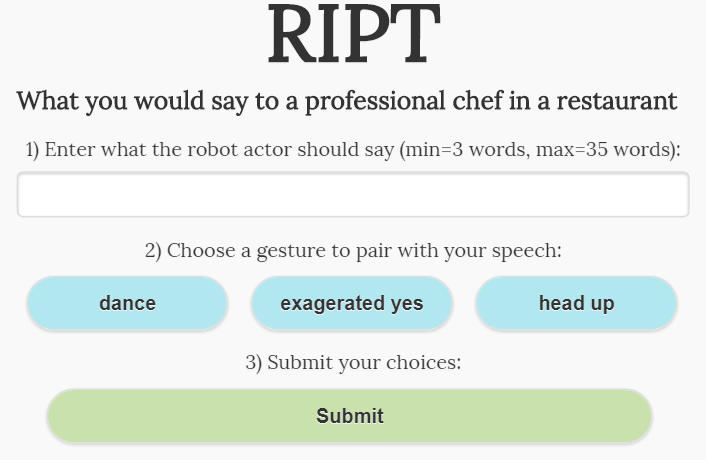Place the cursor in the speech entry box
This screenshot has height=460, width=706.
click(352, 195)
